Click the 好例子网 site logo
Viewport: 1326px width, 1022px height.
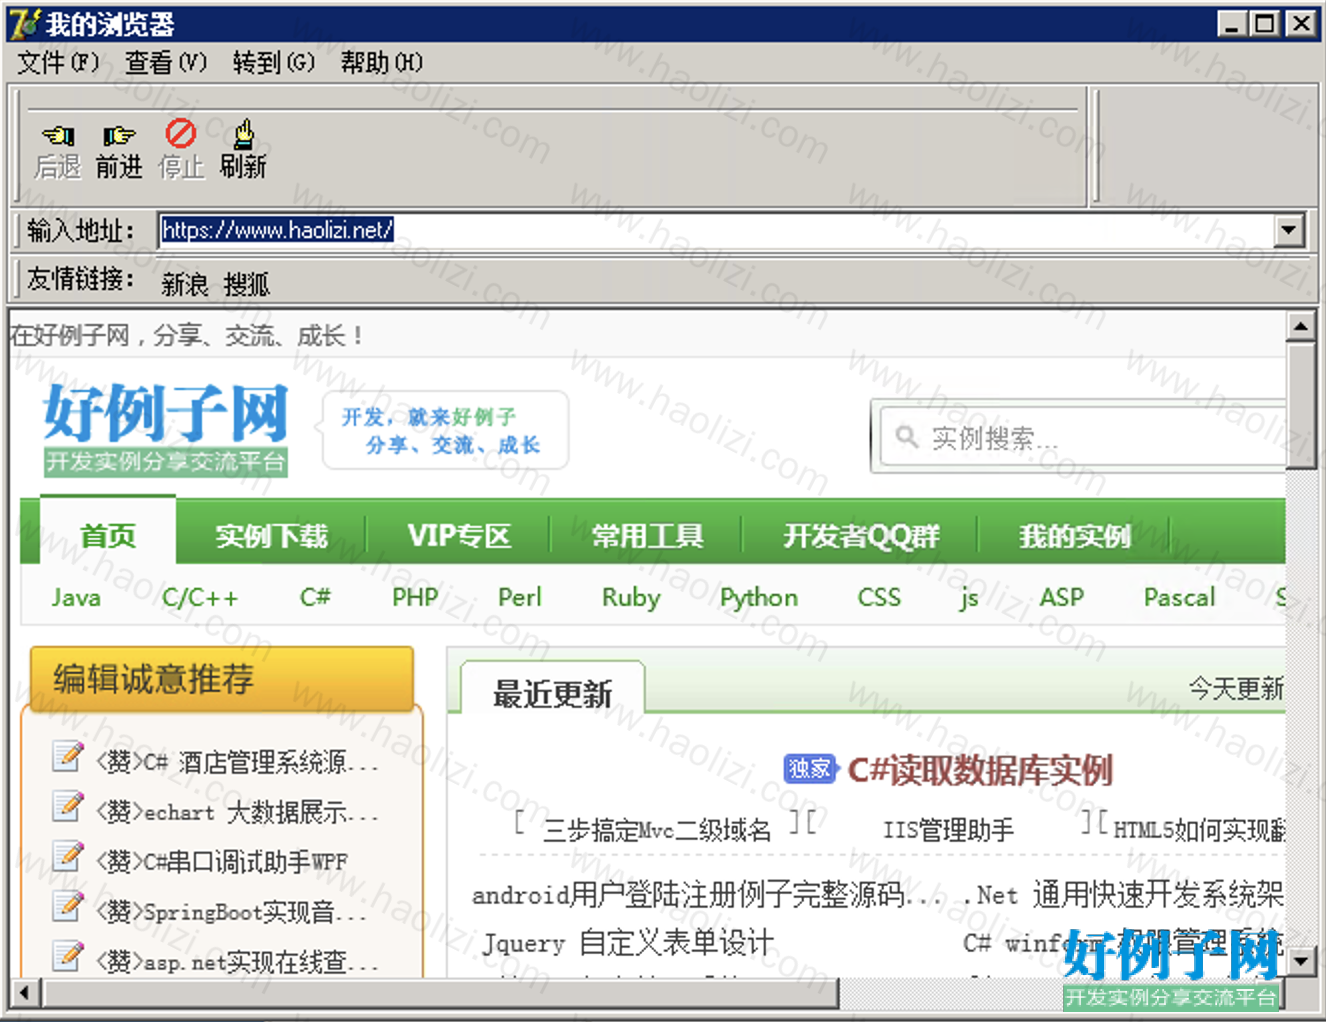(166, 428)
